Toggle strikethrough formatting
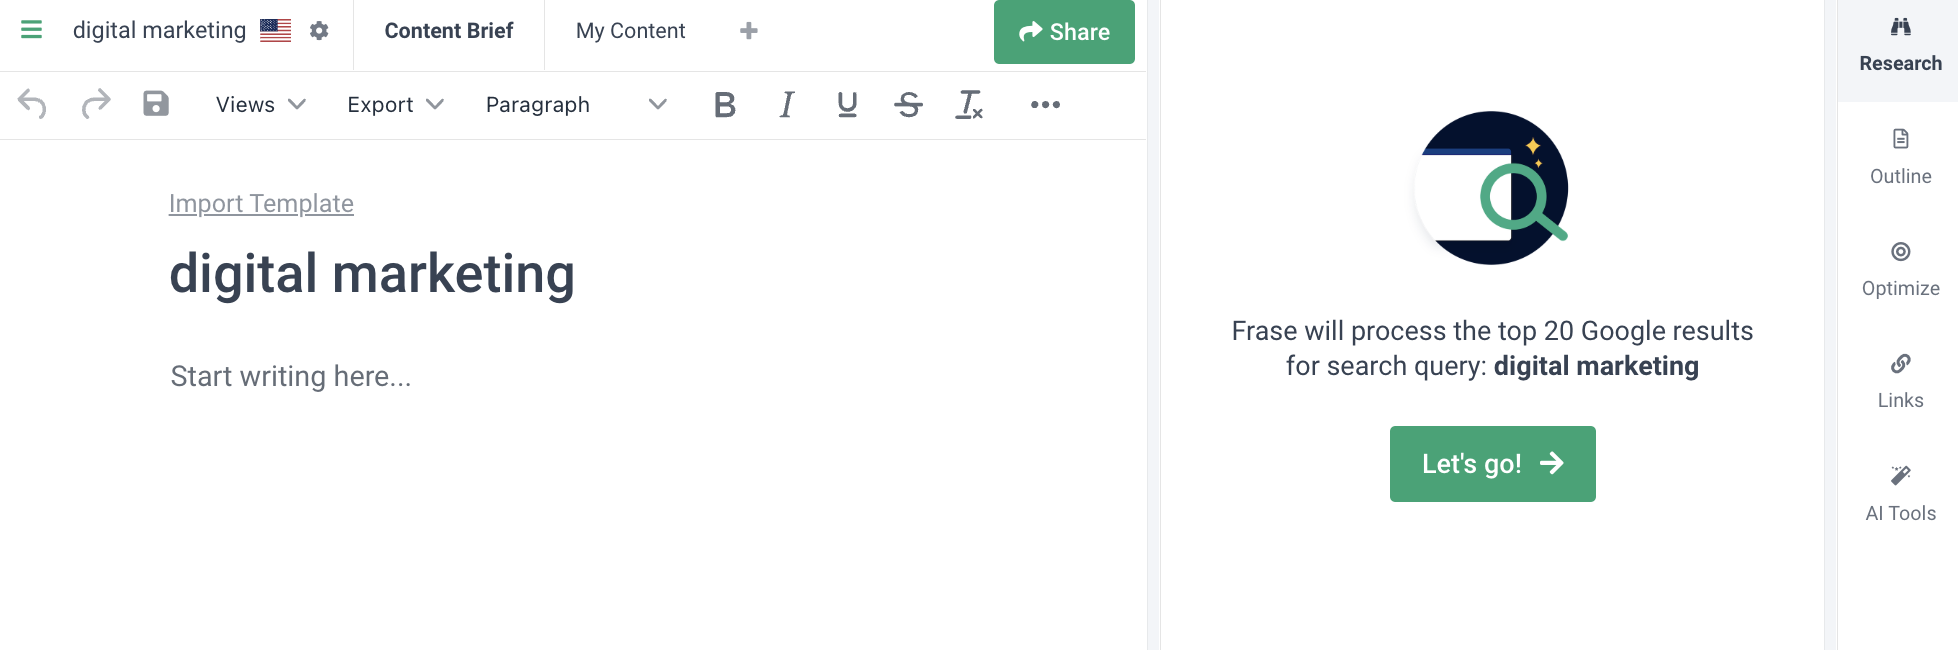The width and height of the screenshot is (1958, 650). click(908, 104)
